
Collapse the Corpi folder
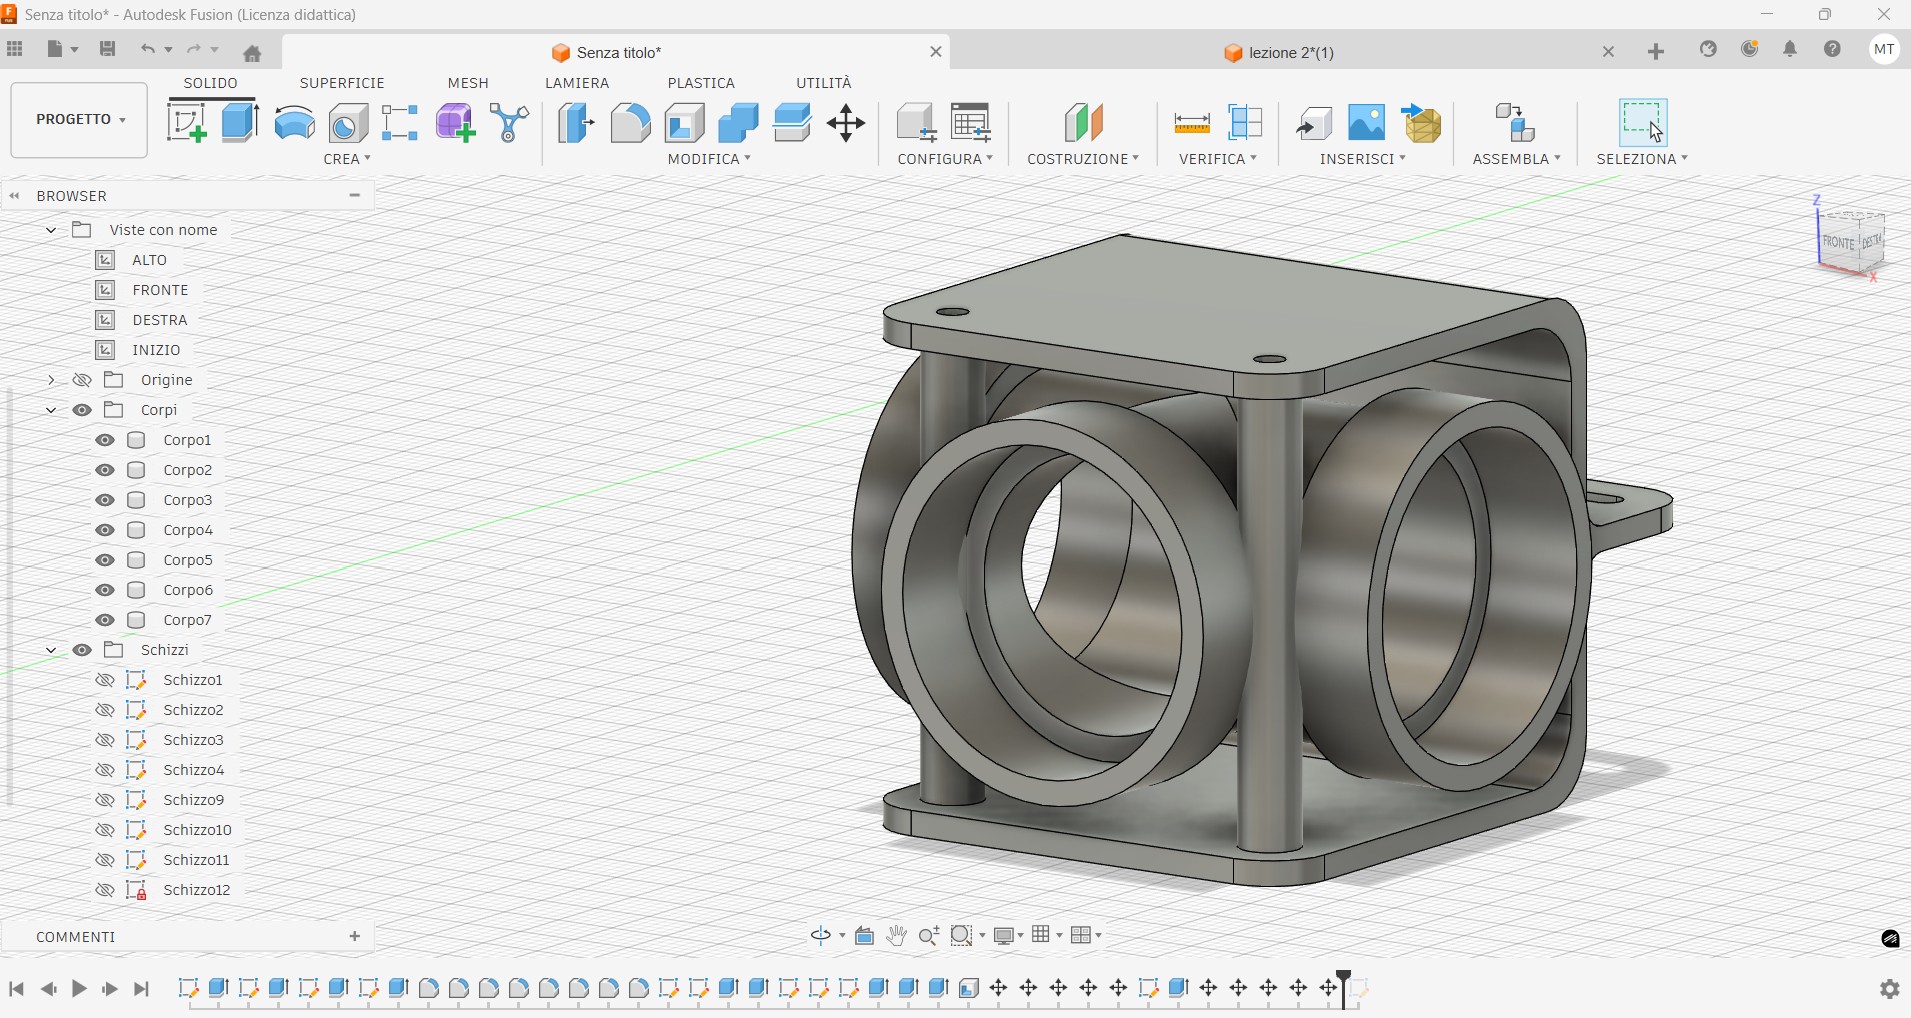[51, 410]
